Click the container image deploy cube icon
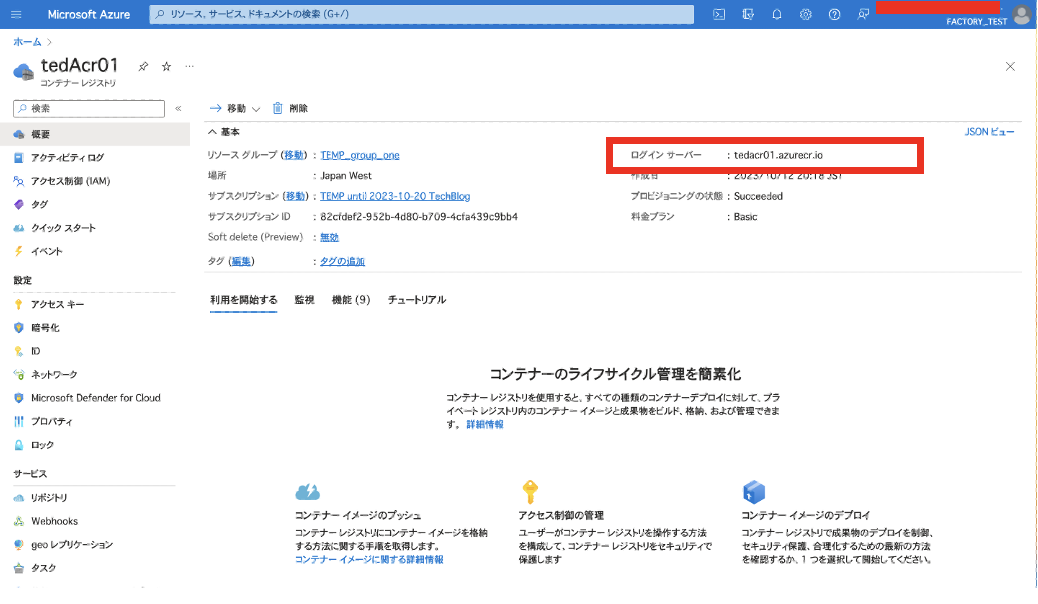 (x=754, y=491)
